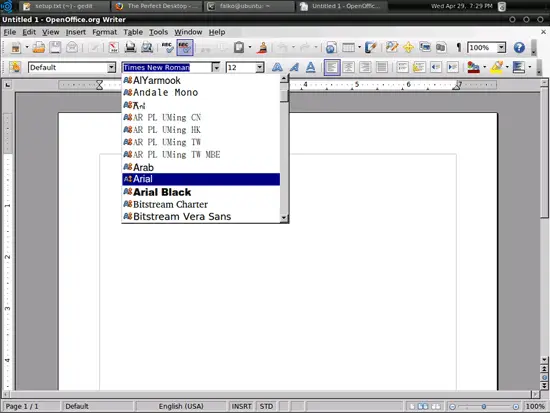Viewport: 550px width, 413px height.
Task: Toggle INSRT insert mode in status bar
Action: pos(241,406)
